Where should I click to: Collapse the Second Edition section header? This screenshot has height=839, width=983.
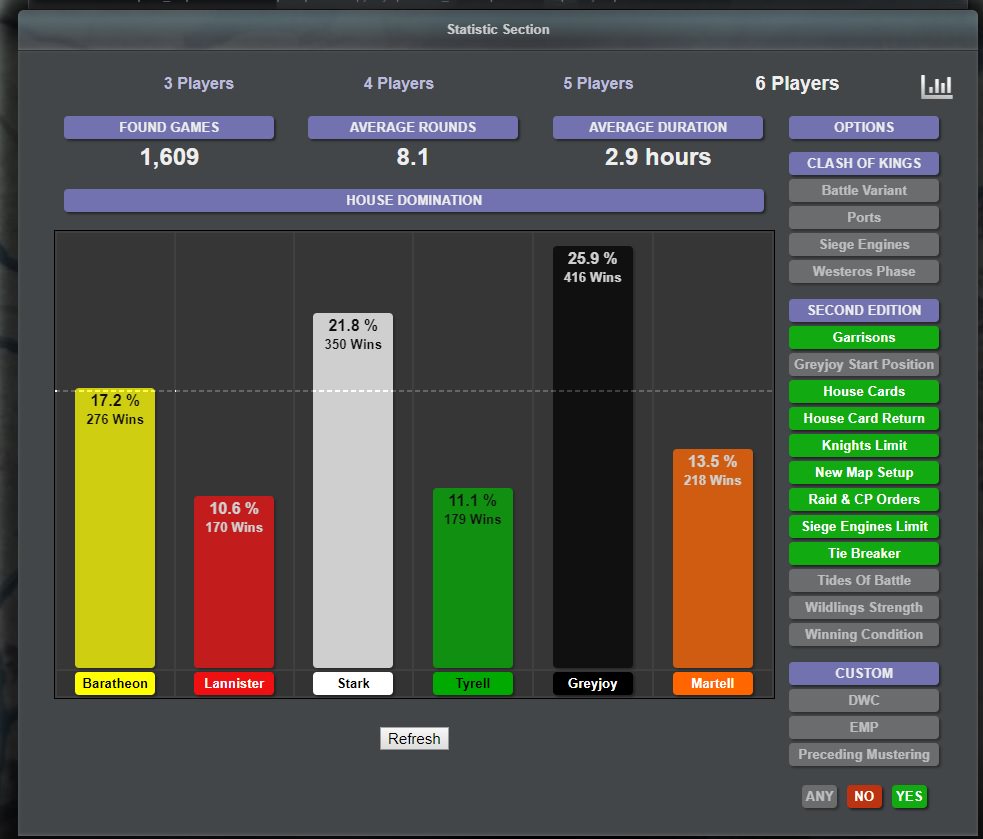pos(863,310)
